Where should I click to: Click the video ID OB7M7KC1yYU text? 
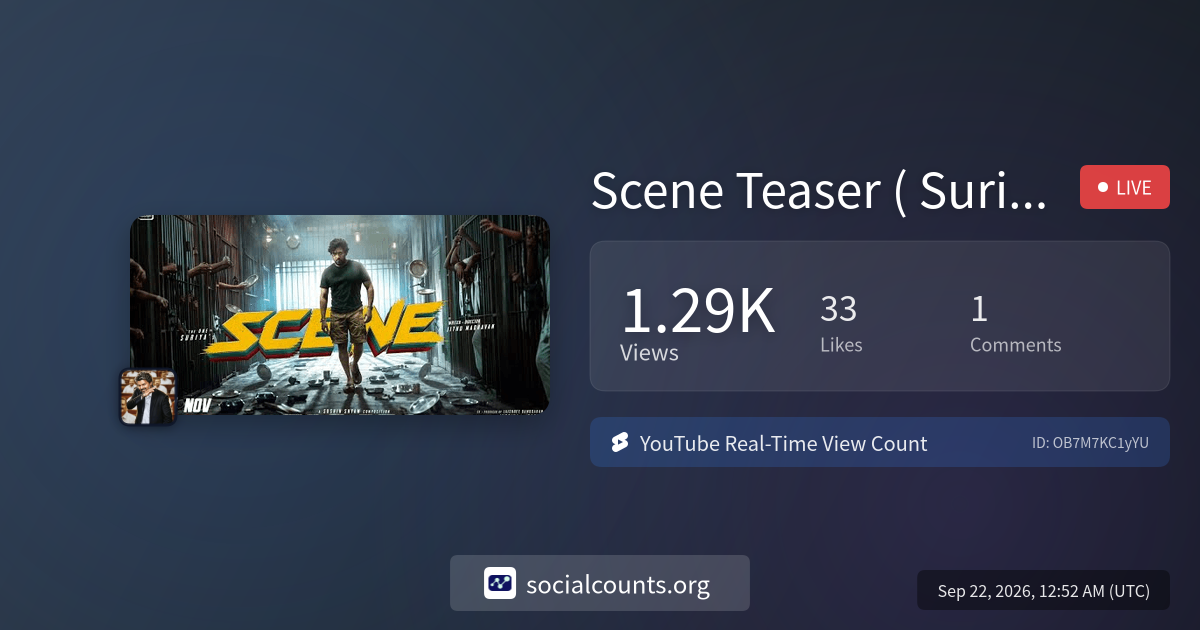(x=1090, y=443)
